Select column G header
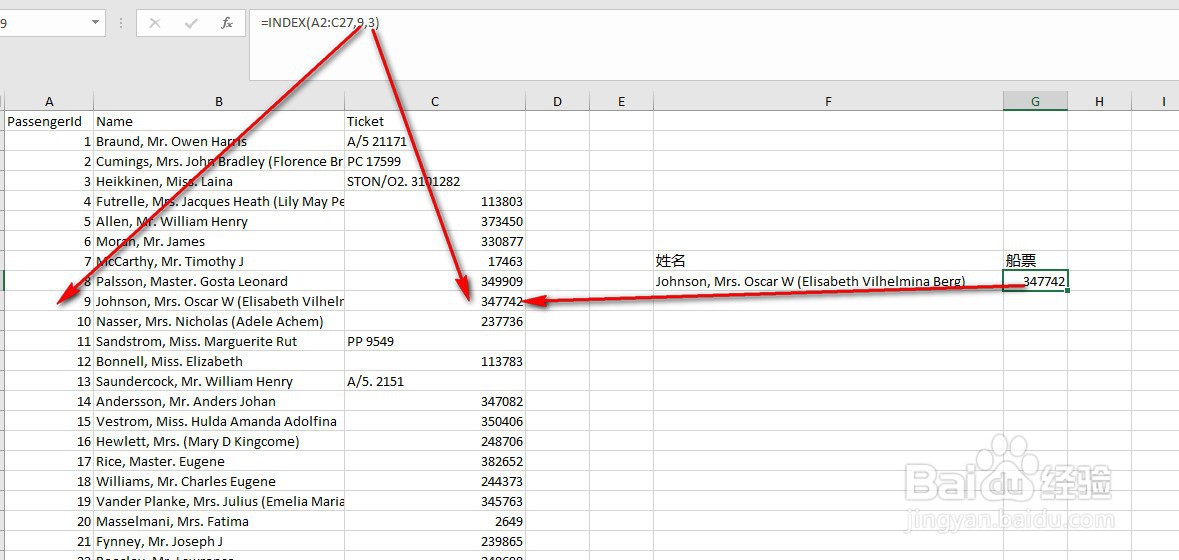 [1035, 101]
